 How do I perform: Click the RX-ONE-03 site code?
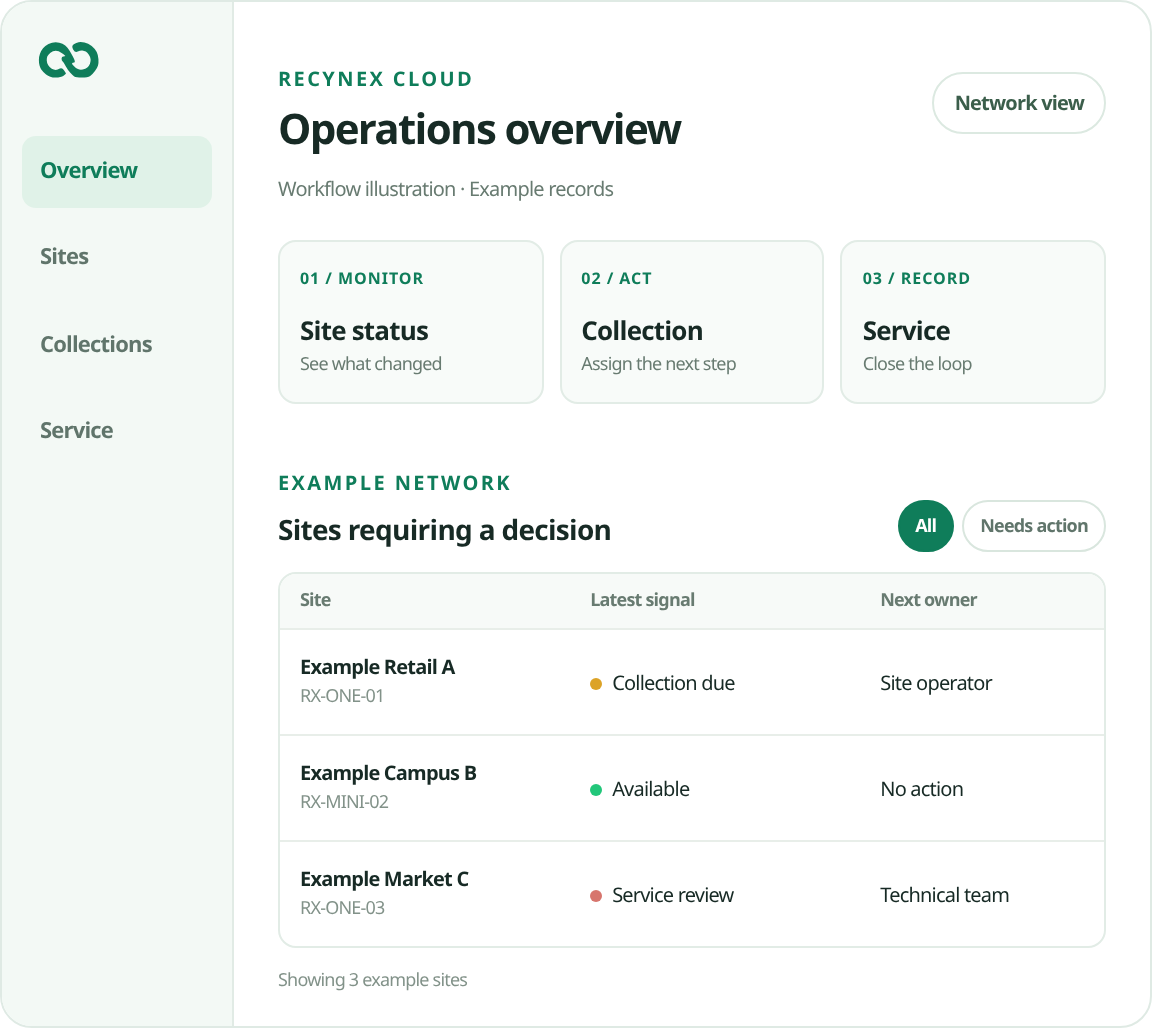pos(342,908)
